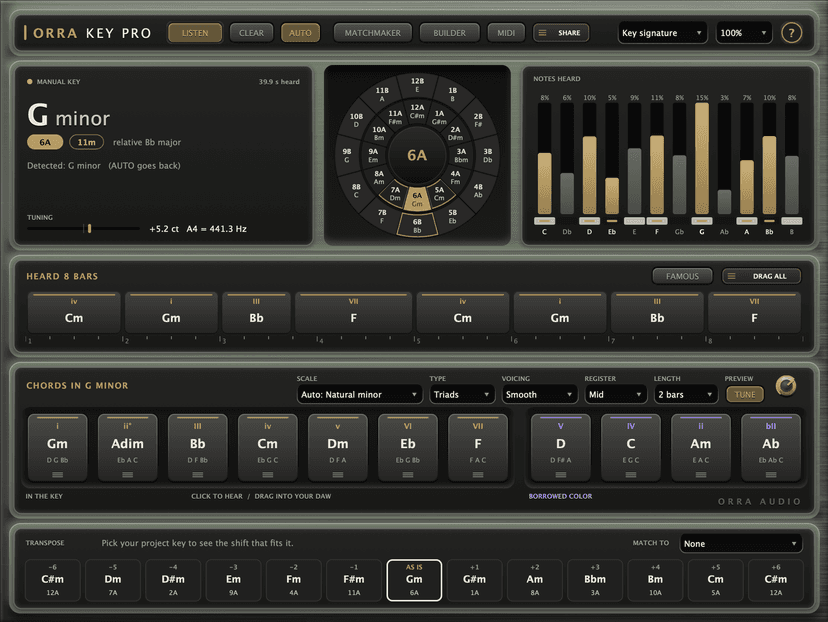
Task: Click the drag handle on the Eb chord card
Action: [408, 475]
